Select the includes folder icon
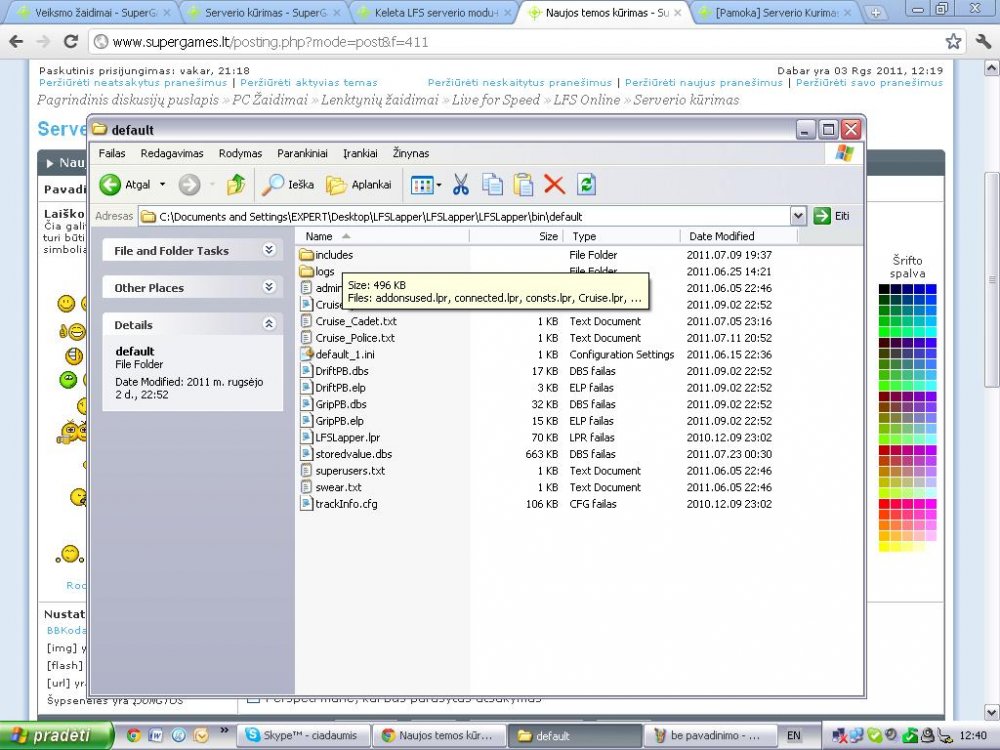 click(x=307, y=255)
